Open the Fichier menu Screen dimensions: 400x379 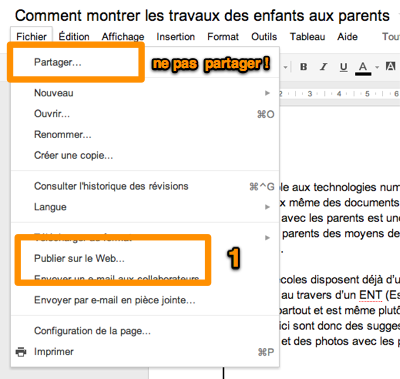pos(31,36)
